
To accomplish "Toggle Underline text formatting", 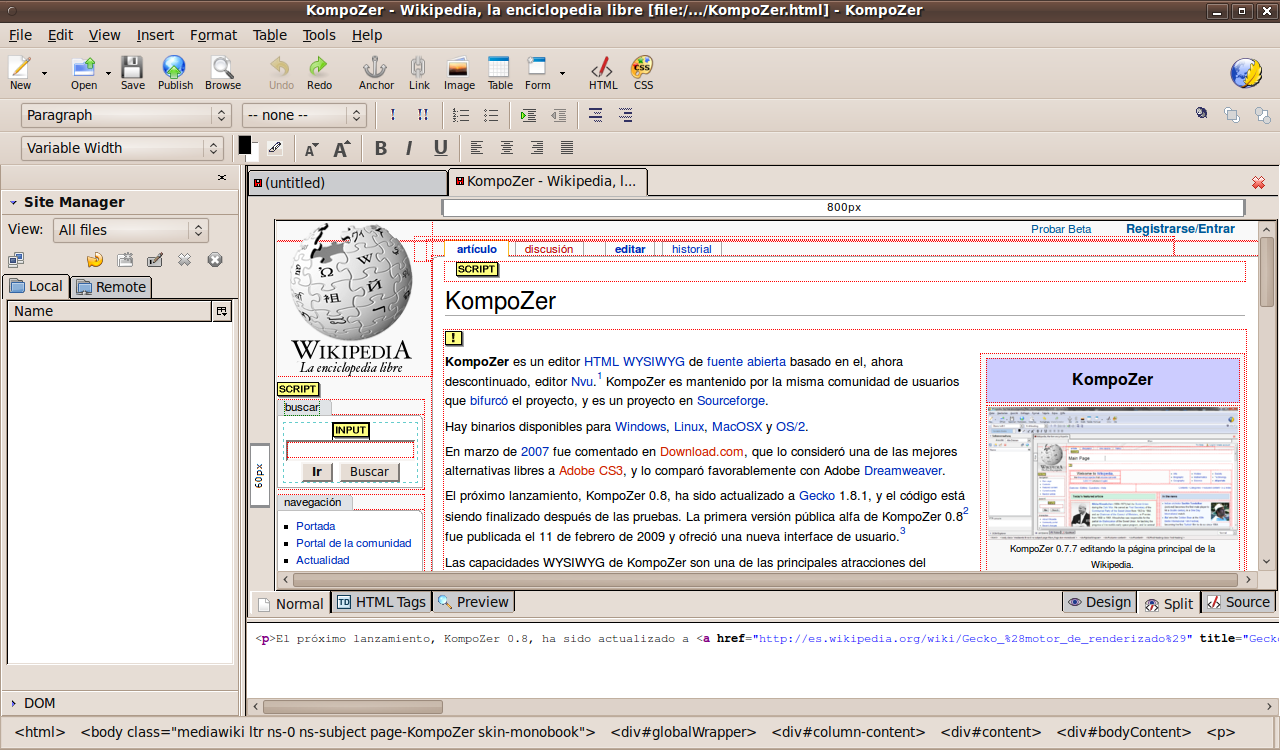I will [440, 148].
